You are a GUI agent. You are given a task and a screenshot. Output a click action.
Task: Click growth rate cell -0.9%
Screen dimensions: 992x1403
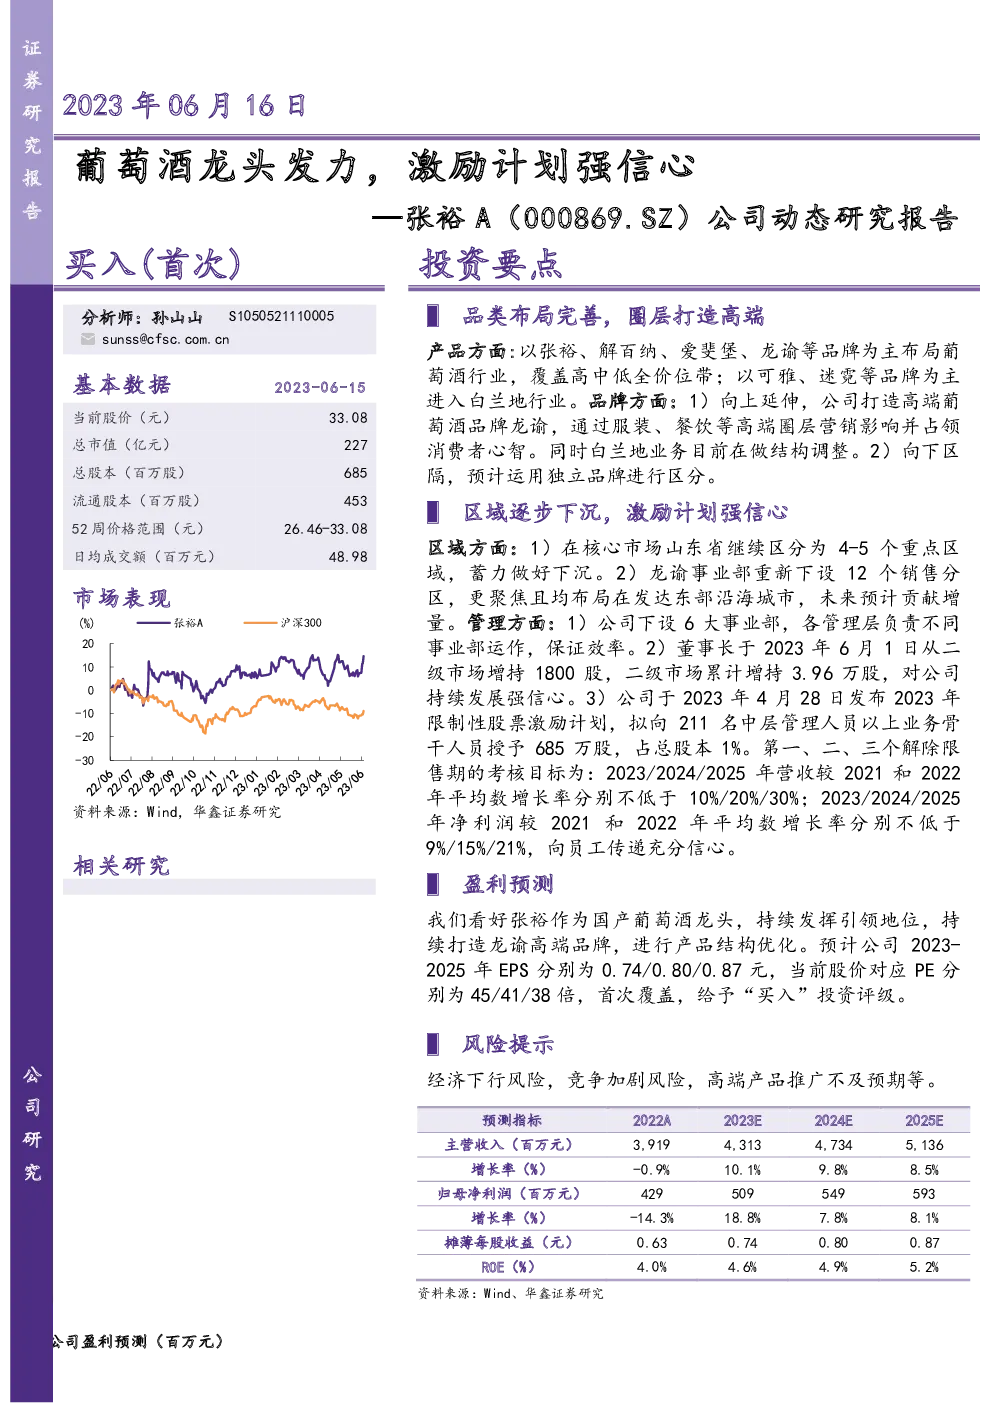pyautogui.click(x=652, y=1169)
